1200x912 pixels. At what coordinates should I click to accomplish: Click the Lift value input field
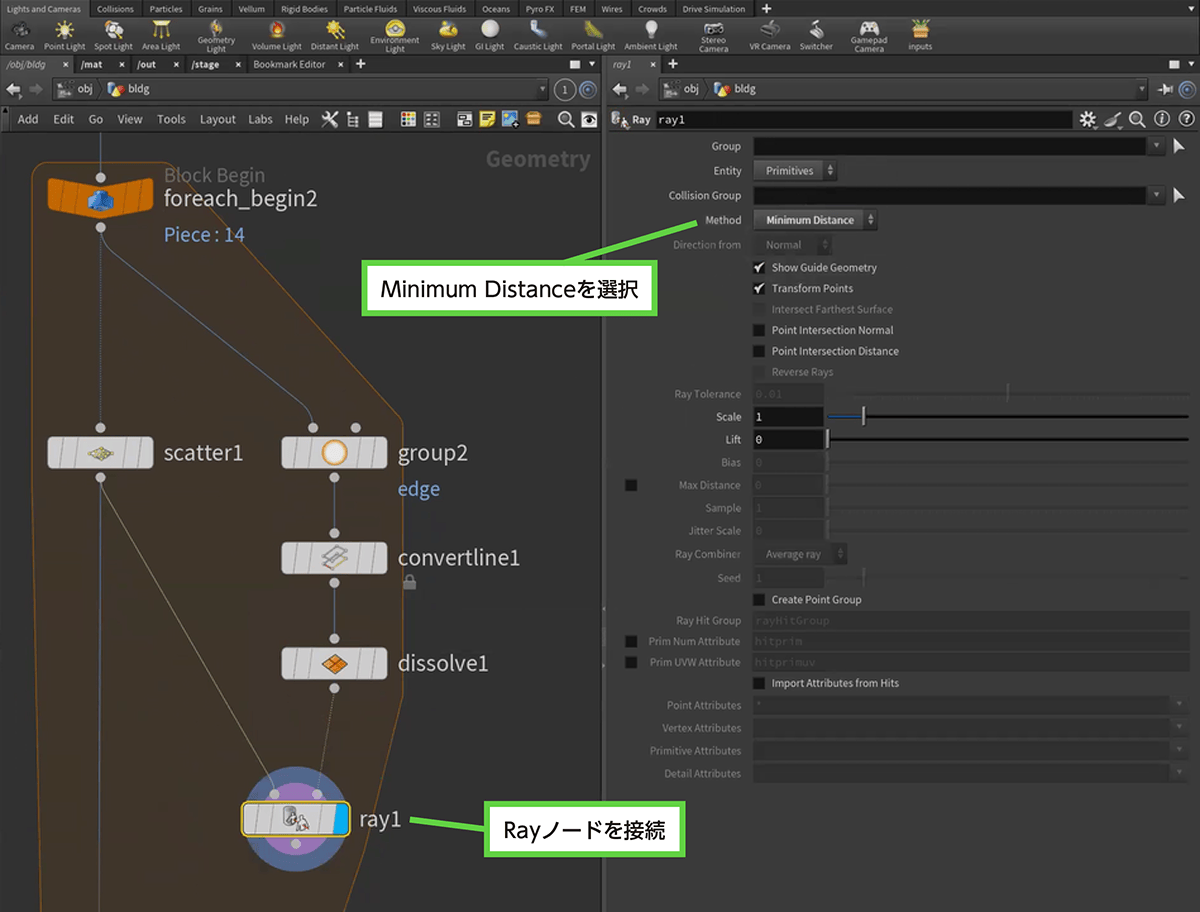(788, 439)
